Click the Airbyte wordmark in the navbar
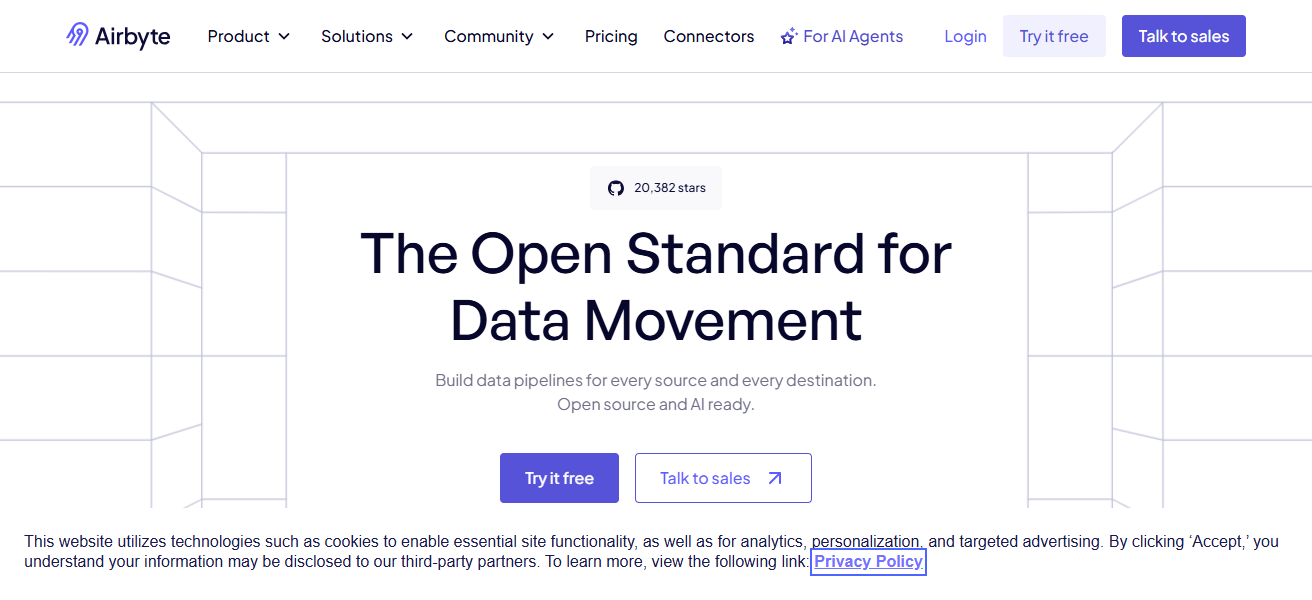 (x=132, y=36)
